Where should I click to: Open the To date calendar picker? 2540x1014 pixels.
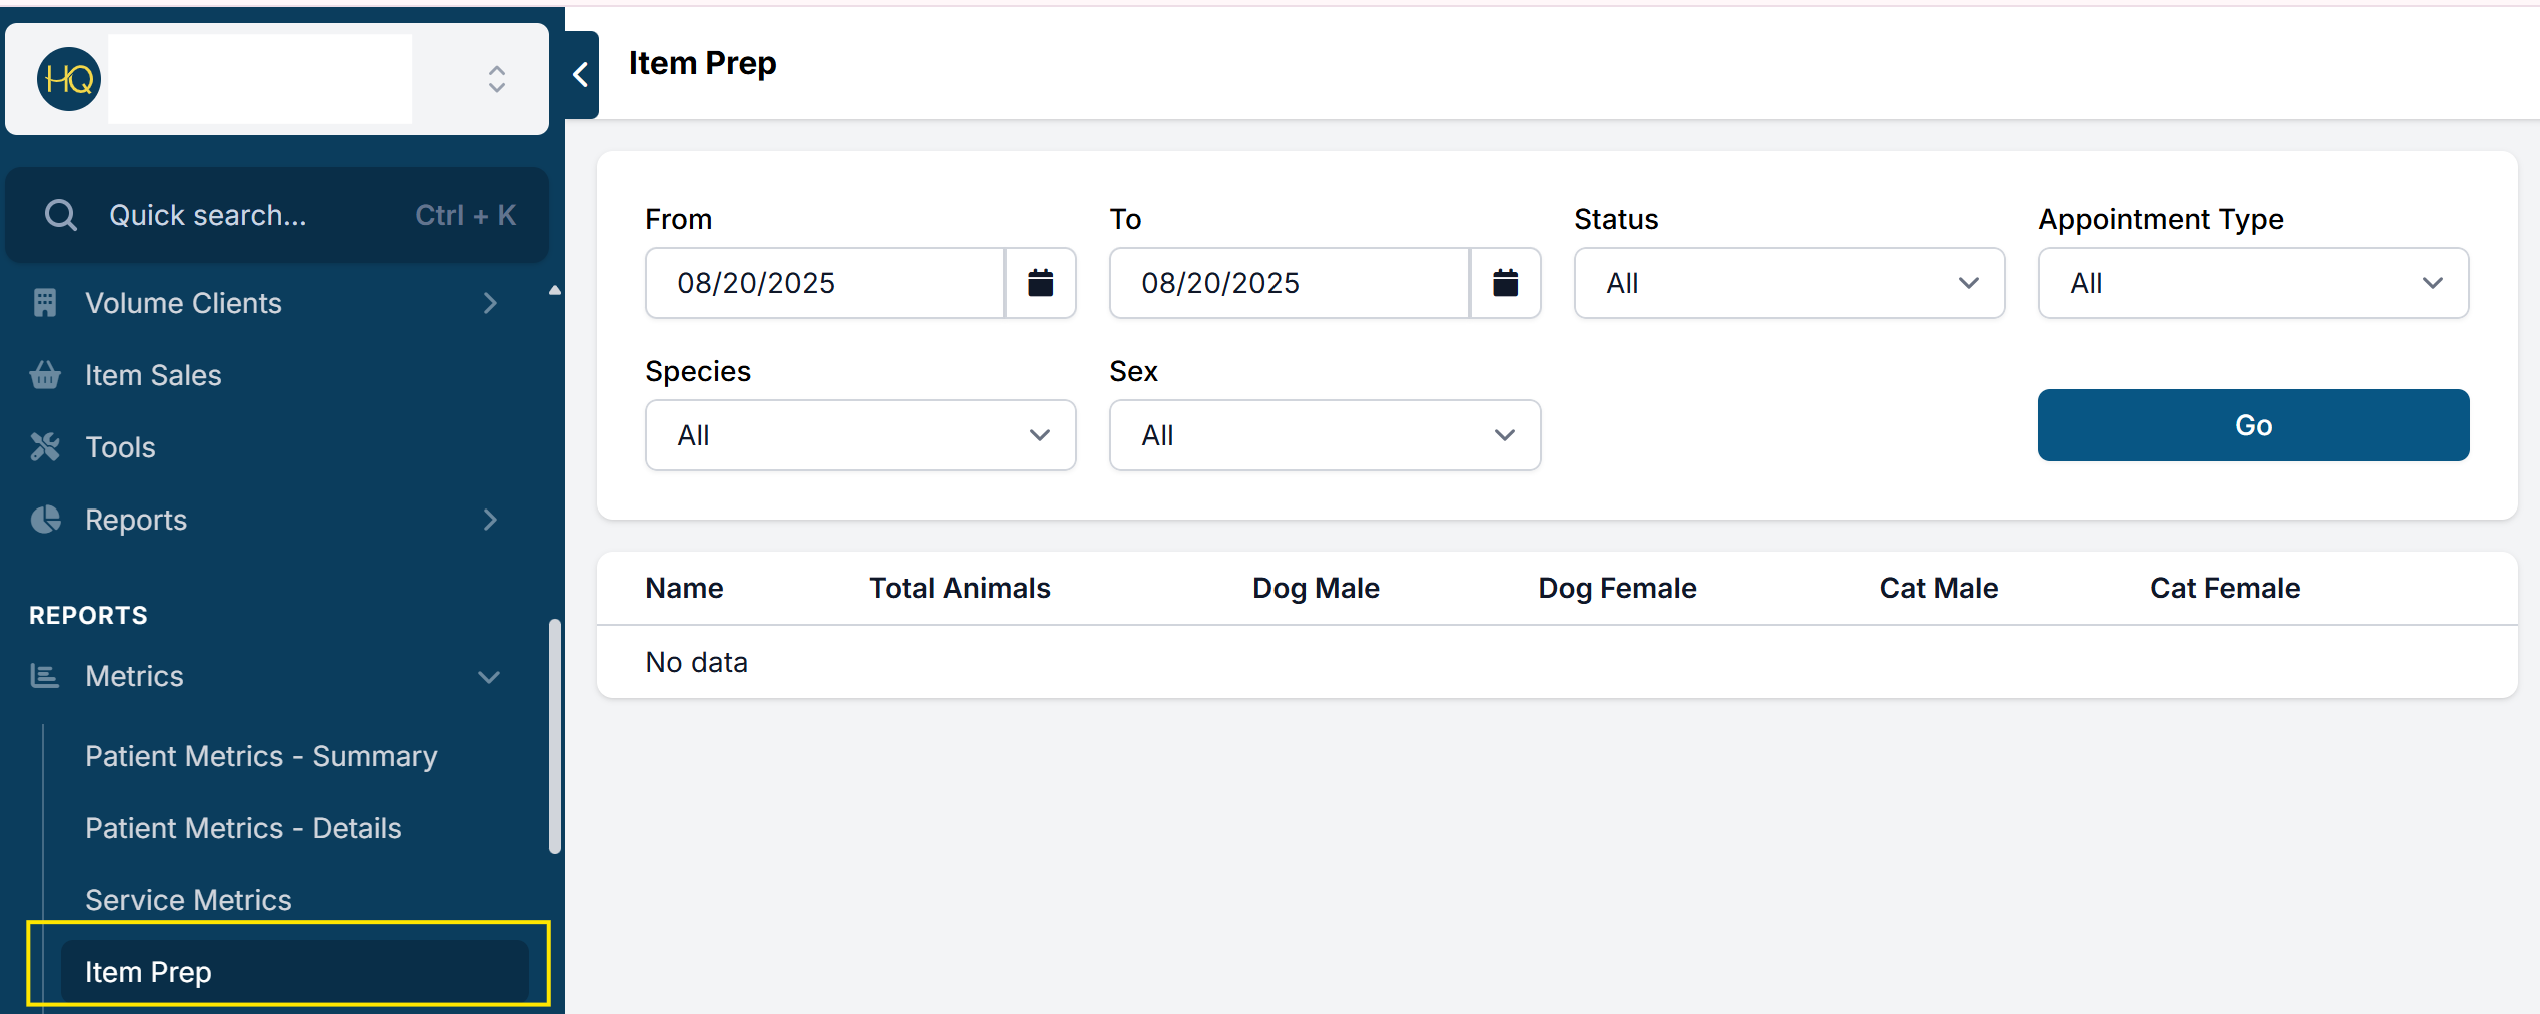(x=1505, y=283)
